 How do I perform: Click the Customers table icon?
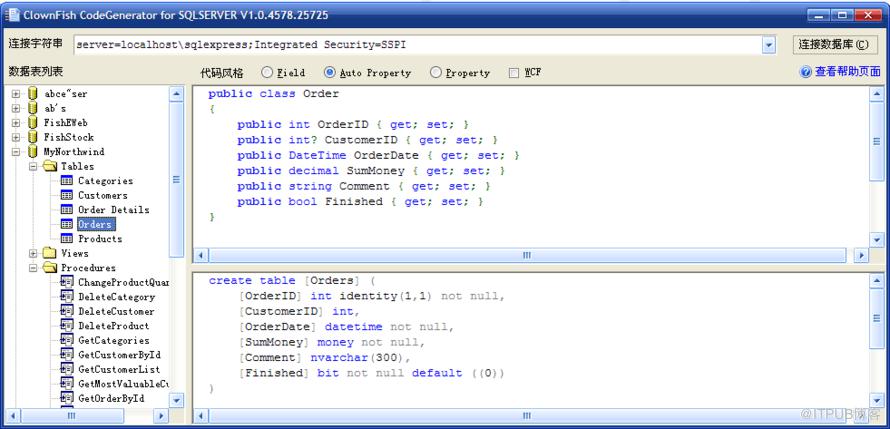coord(66,195)
